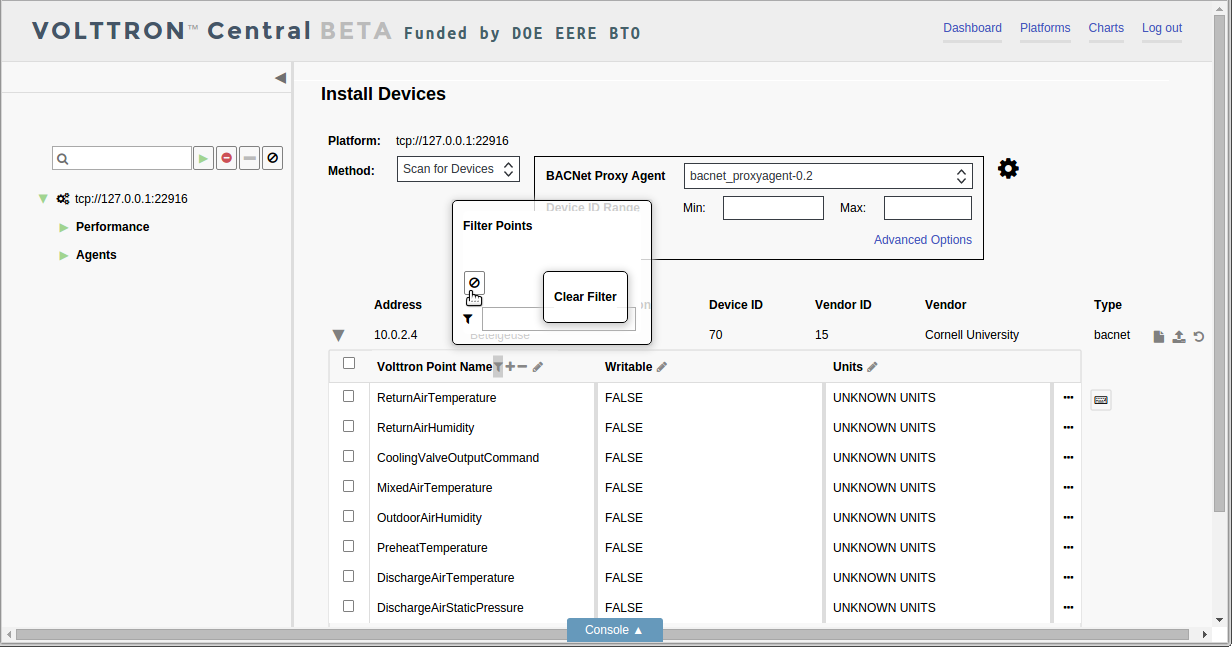Log out from the top navigation

[x=1162, y=28]
